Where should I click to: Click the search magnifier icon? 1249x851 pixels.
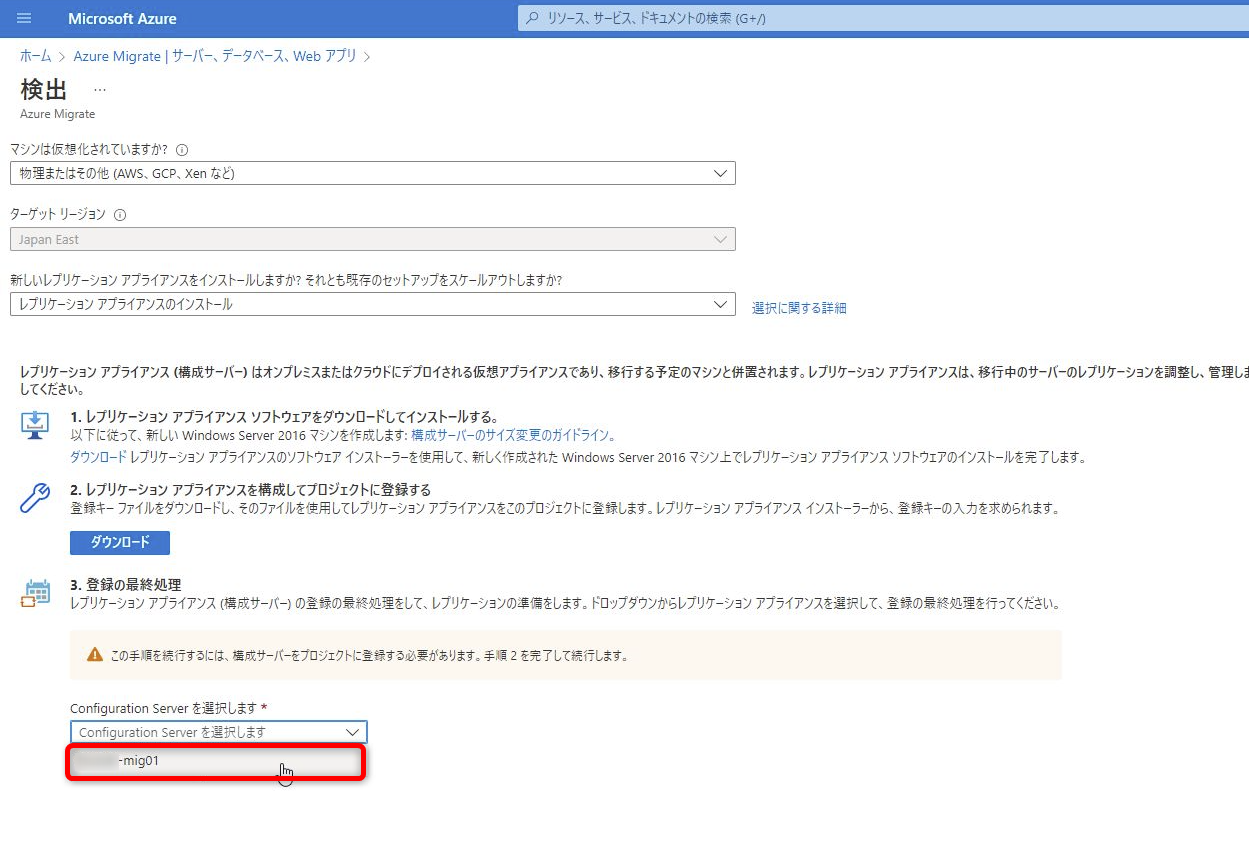click(532, 18)
